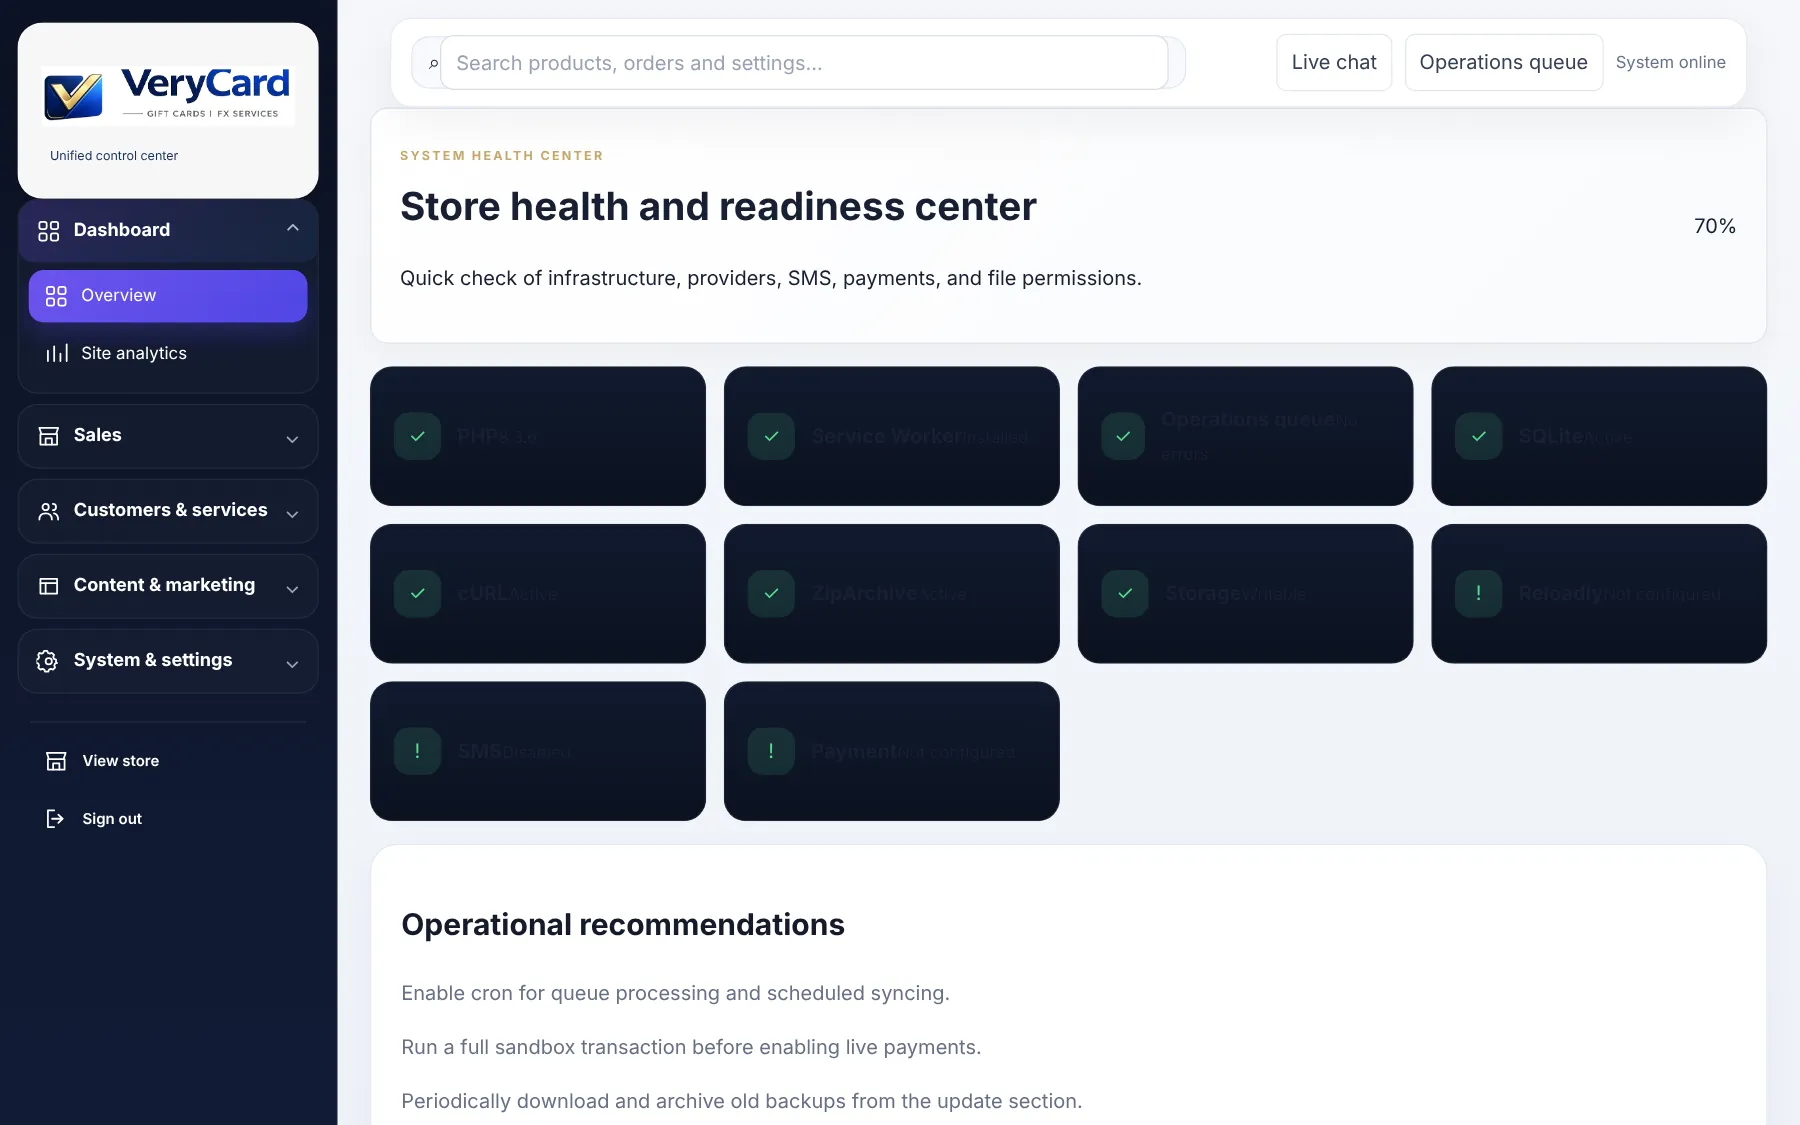Click the Reloadly warning exclamation icon
This screenshot has width=1800, height=1125.
(1478, 593)
